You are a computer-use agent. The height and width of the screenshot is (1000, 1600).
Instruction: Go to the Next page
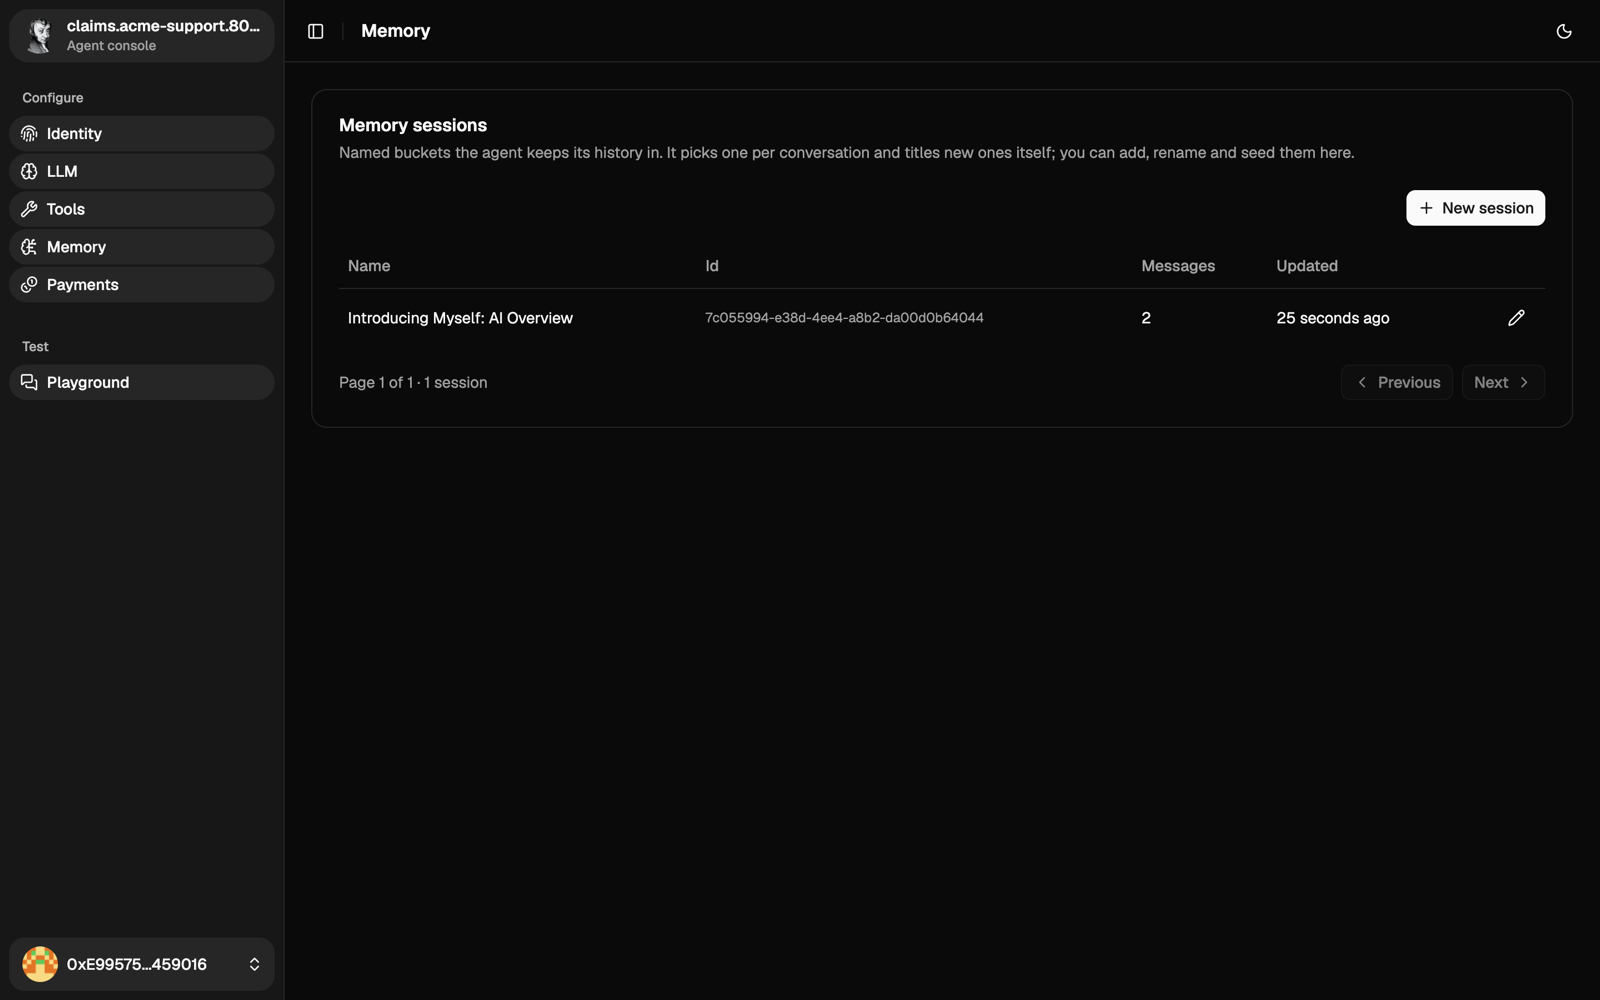[x=1503, y=382]
